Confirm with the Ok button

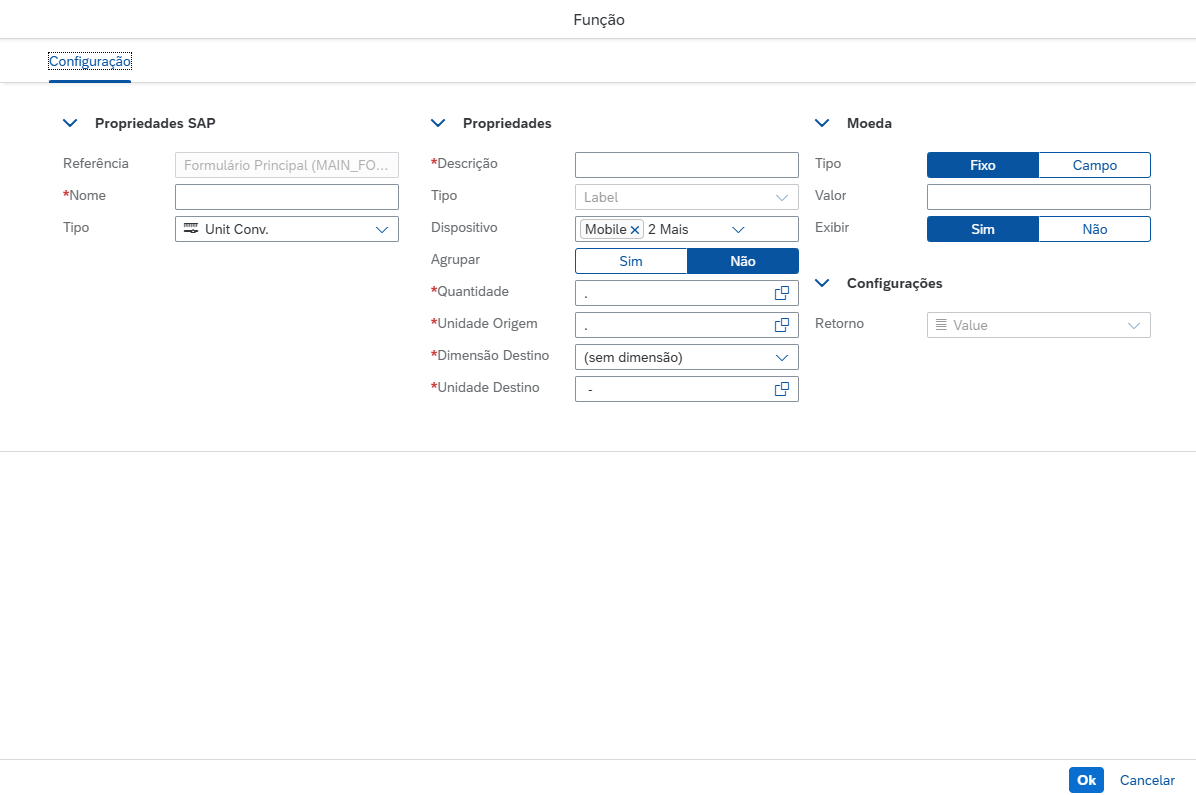1086,780
